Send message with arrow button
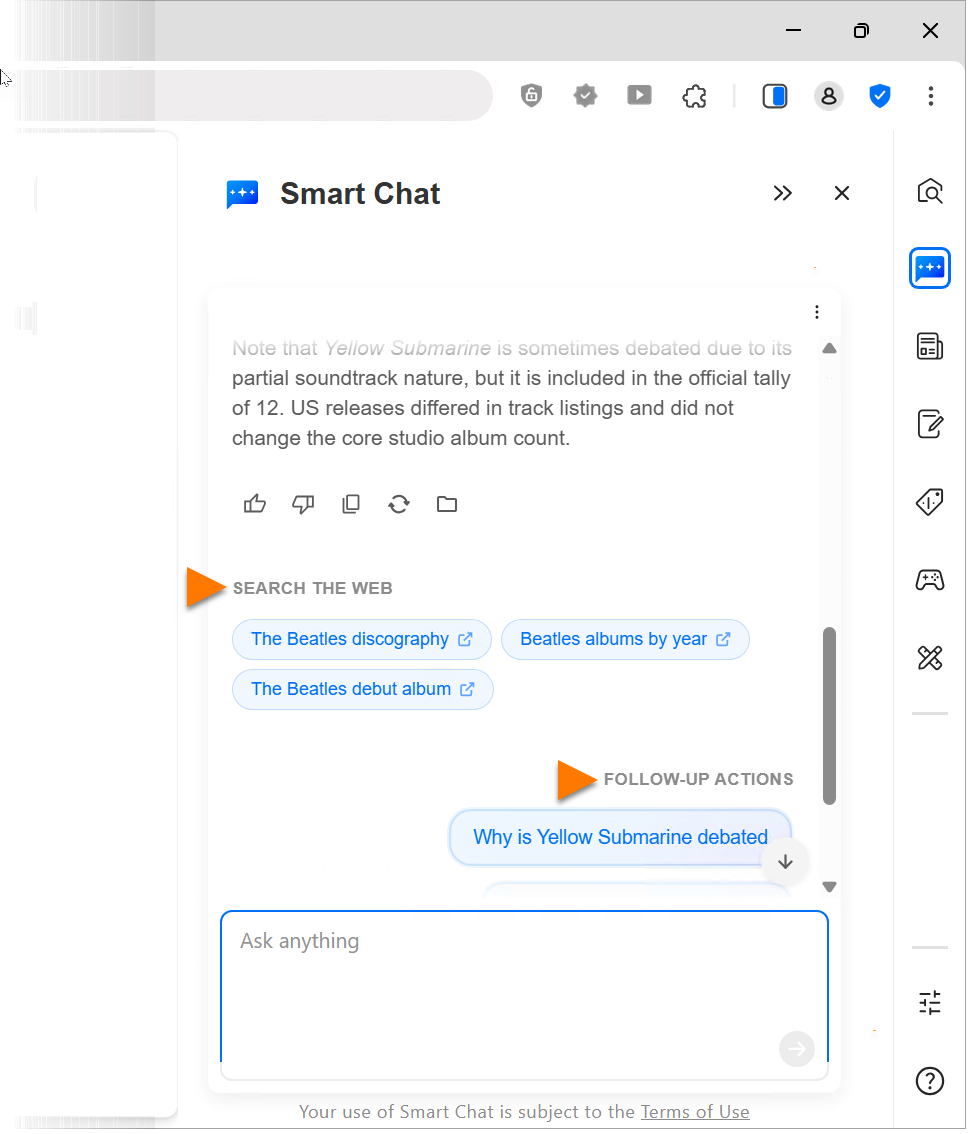Screen dimensions: 975x1134 pos(797,1049)
